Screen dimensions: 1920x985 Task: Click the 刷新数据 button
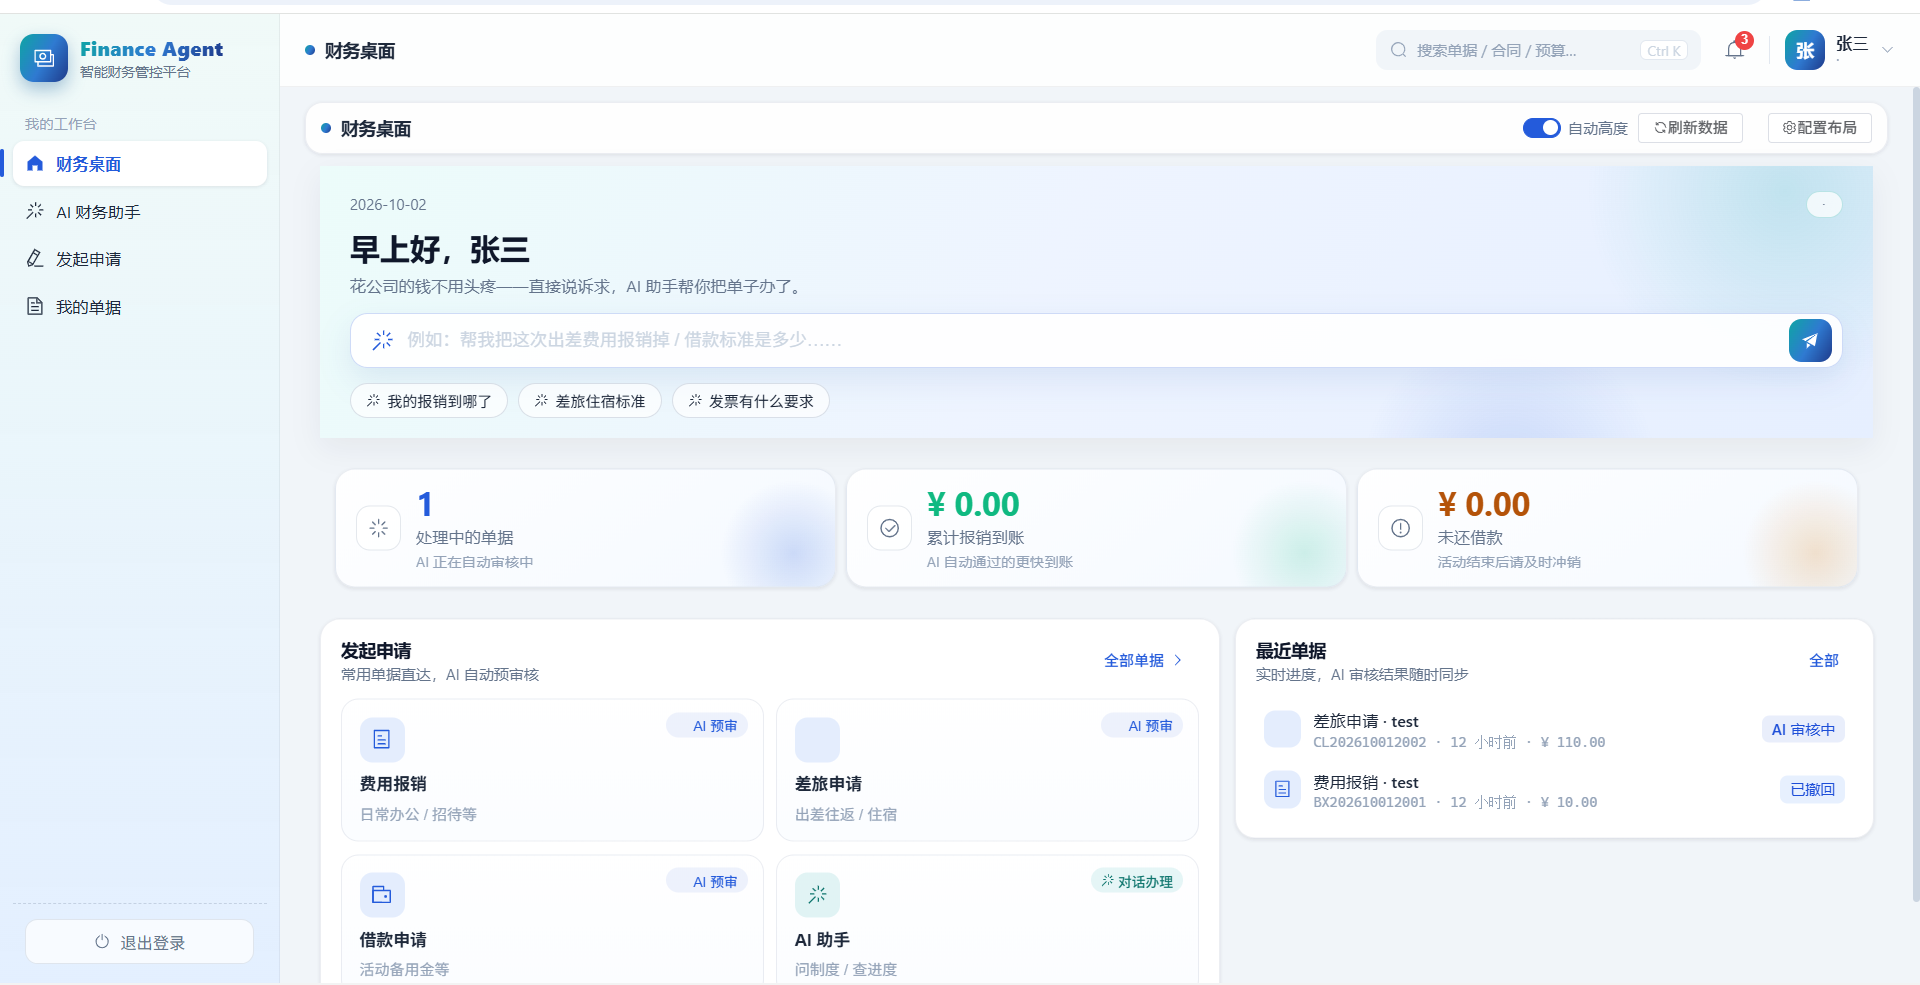1690,128
